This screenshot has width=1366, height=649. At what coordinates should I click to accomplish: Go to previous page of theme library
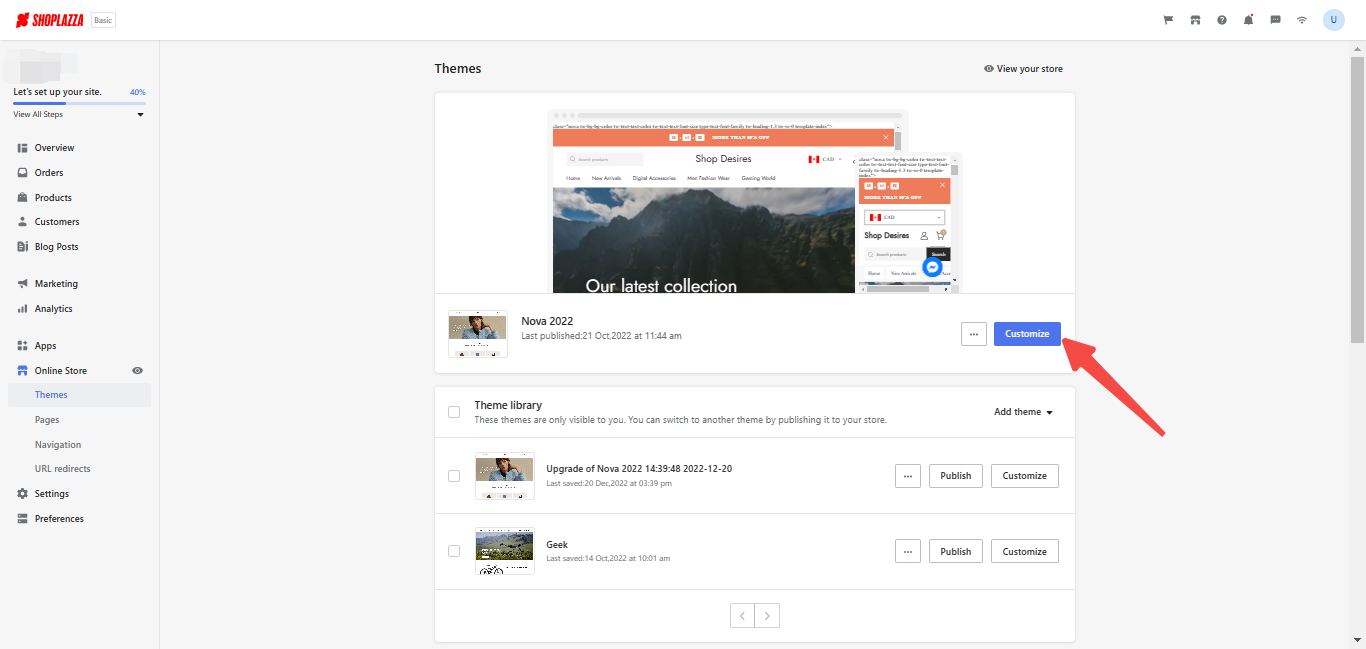(742, 616)
